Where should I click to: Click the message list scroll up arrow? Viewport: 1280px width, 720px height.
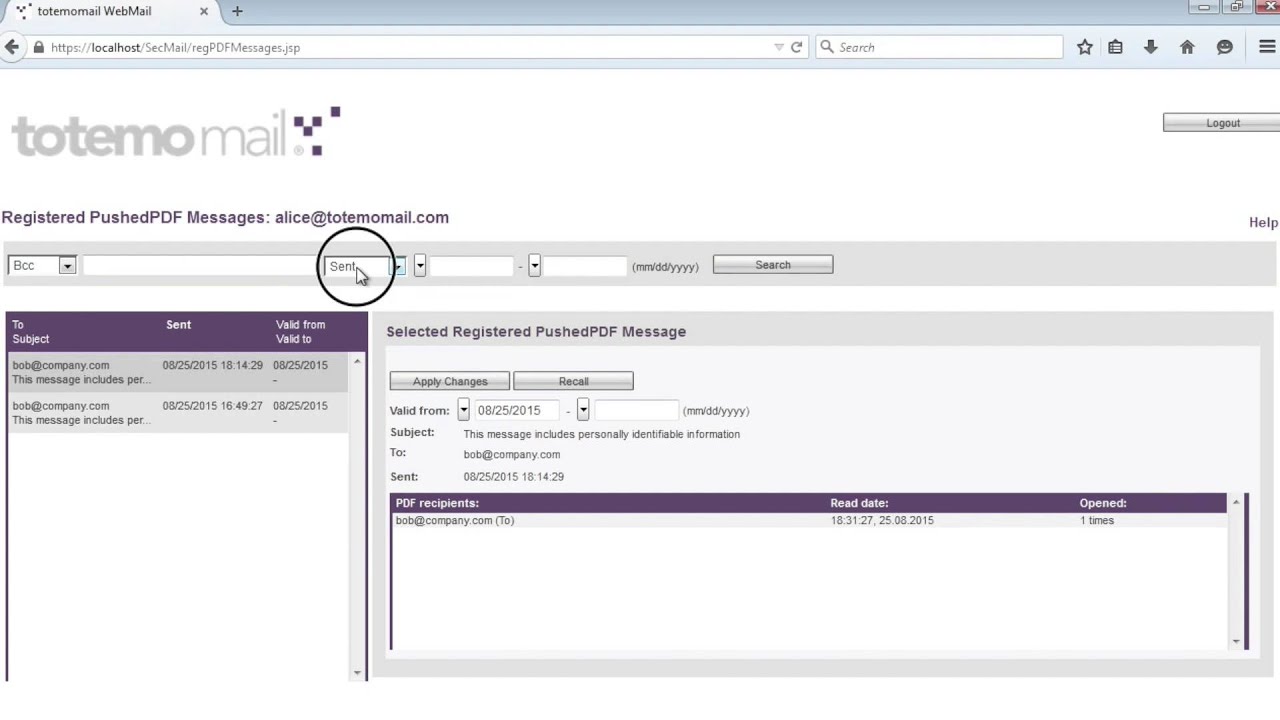(x=357, y=360)
